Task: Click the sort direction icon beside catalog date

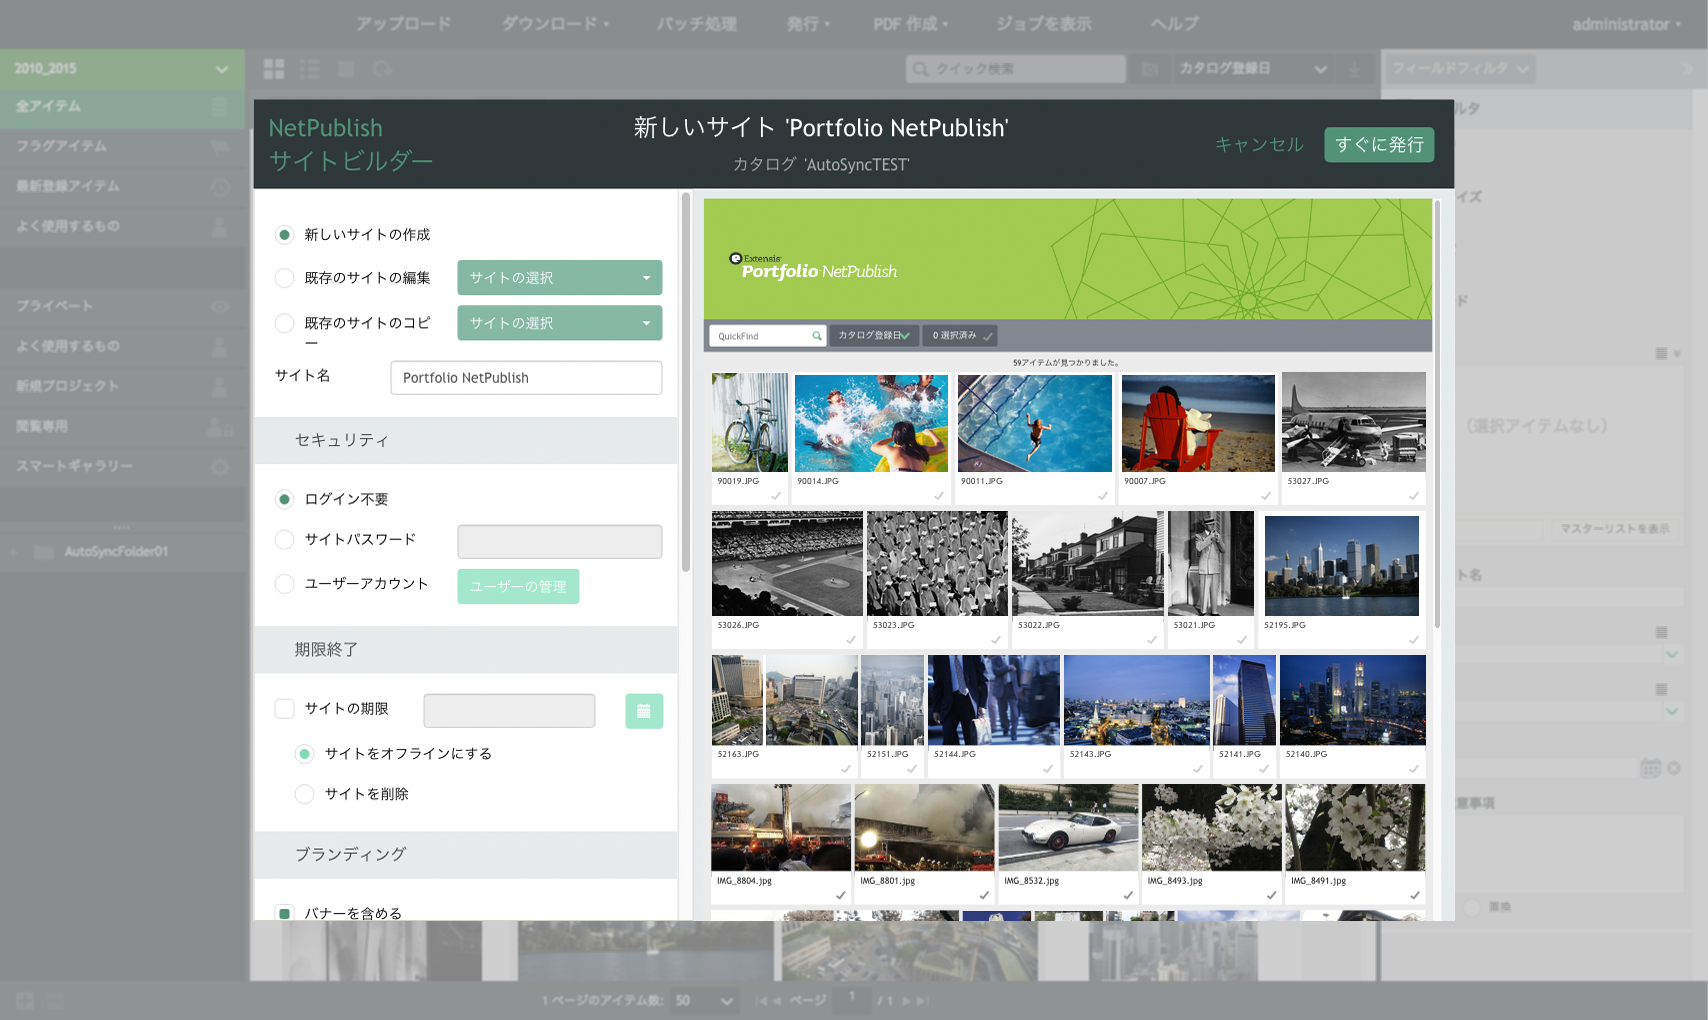Action: pyautogui.click(x=1355, y=69)
